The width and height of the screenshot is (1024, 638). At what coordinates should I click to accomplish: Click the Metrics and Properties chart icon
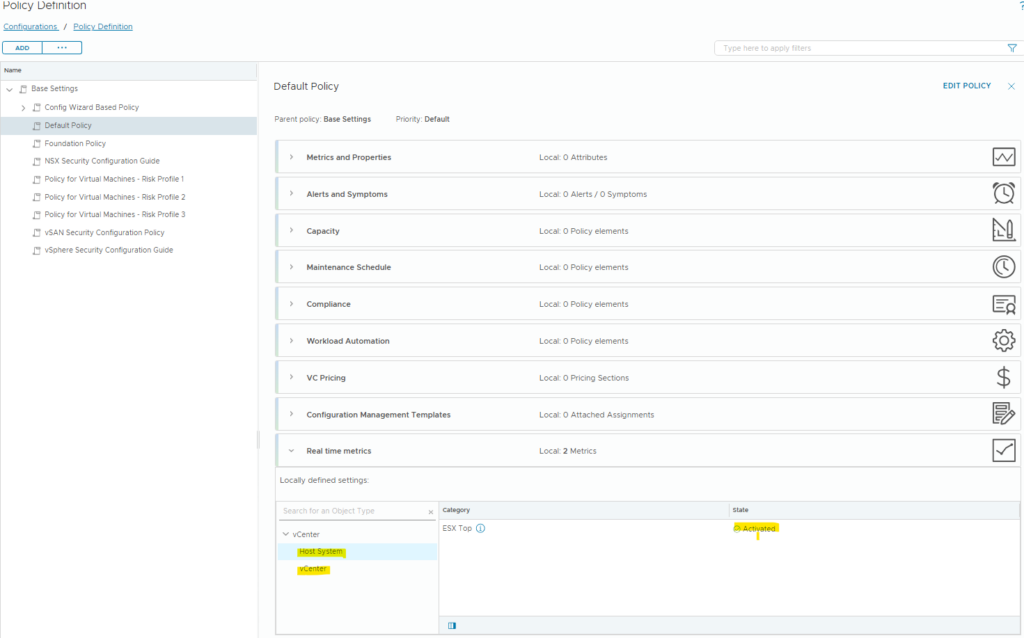point(1004,157)
